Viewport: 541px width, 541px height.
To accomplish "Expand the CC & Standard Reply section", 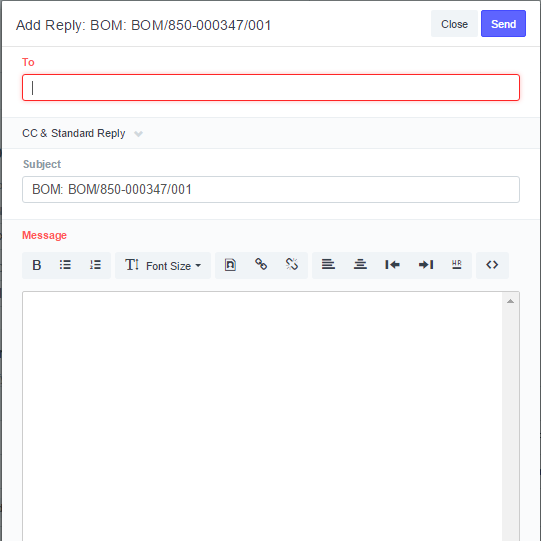I will (x=82, y=133).
